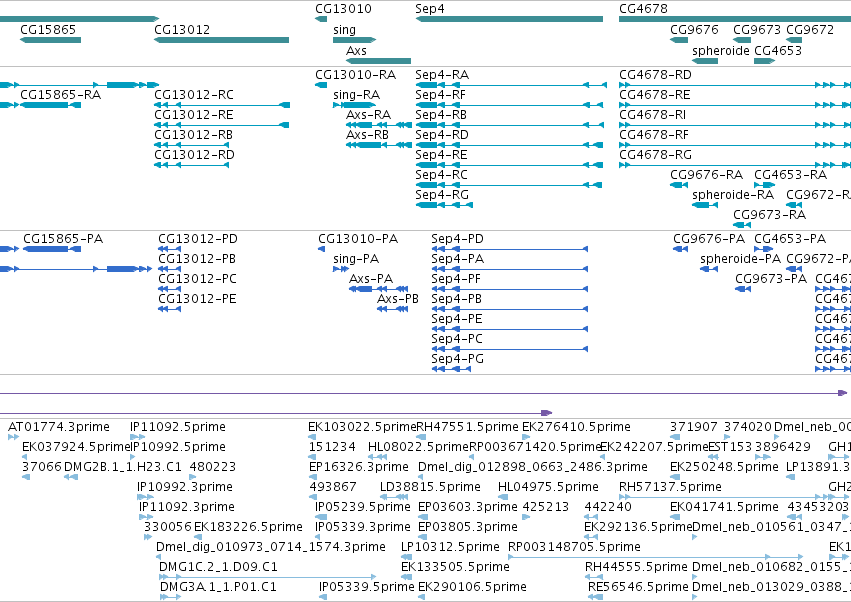
Task: Click the RE56546.5prime EST
Action: (x=638, y=587)
